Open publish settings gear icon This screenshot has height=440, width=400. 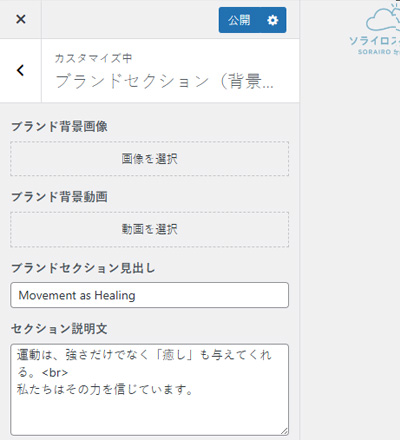tap(273, 20)
